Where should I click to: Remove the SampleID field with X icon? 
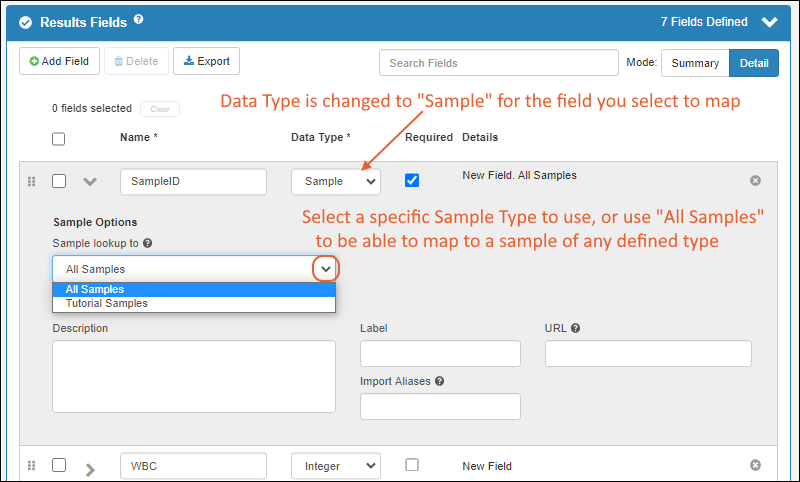point(755,180)
